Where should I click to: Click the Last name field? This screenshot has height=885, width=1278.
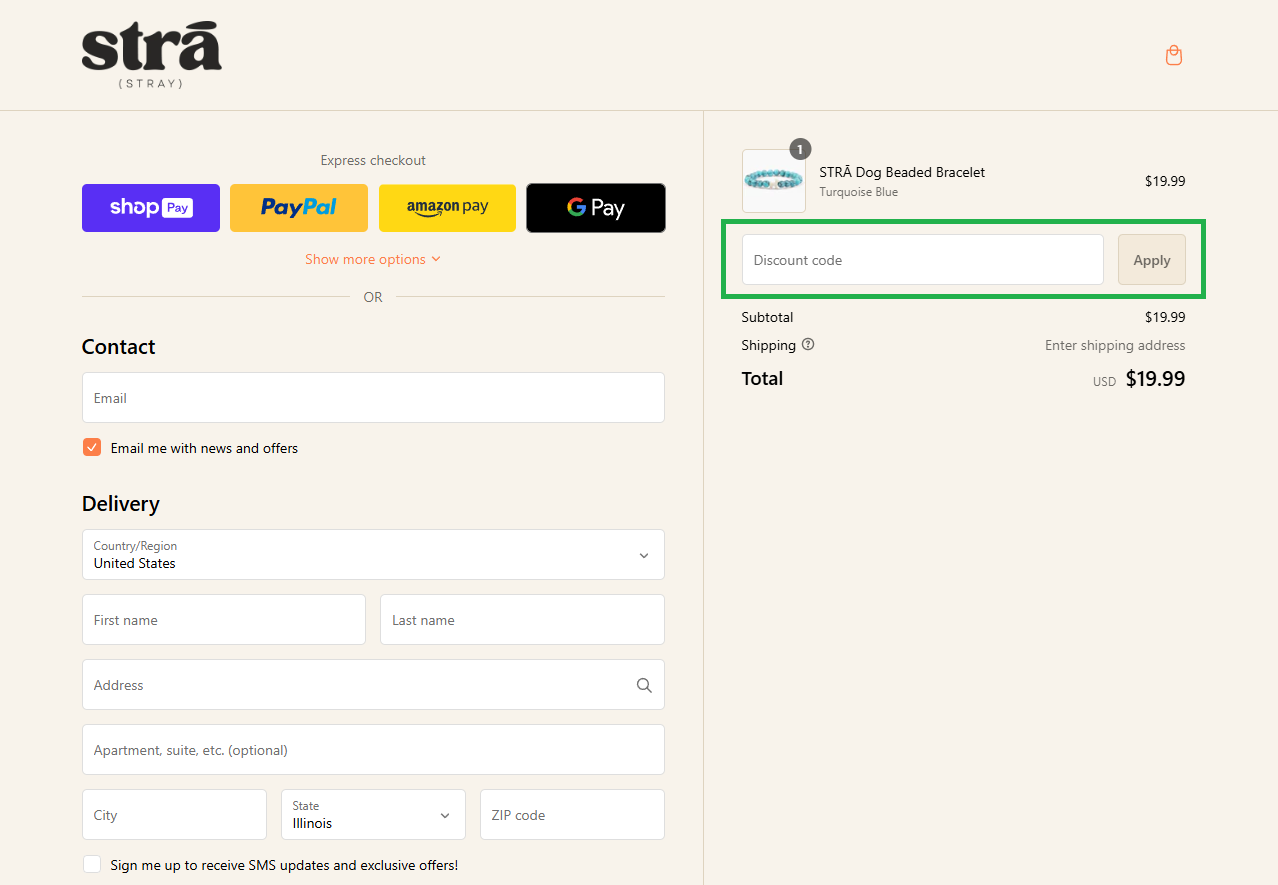coord(522,620)
